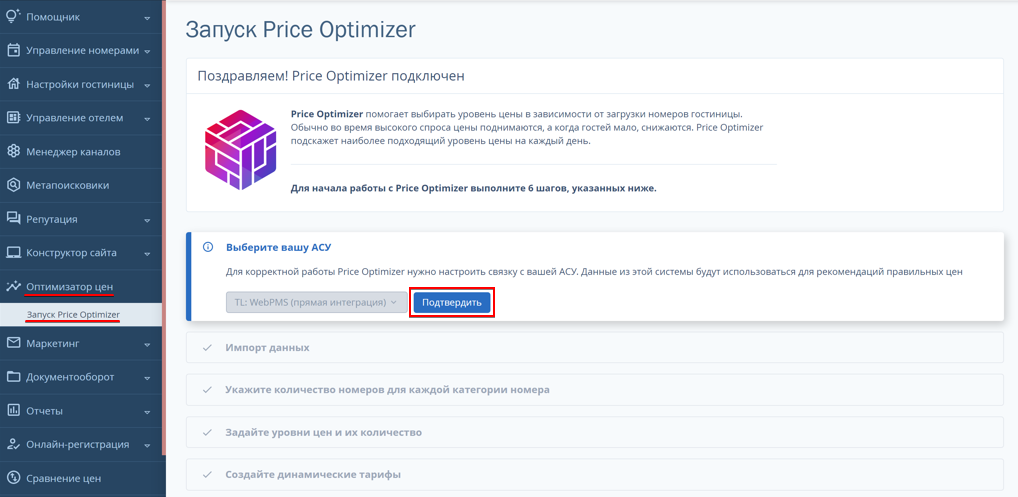The width and height of the screenshot is (1018, 497).
Task: Click the Price Optimizer cube logo
Action: click(240, 149)
